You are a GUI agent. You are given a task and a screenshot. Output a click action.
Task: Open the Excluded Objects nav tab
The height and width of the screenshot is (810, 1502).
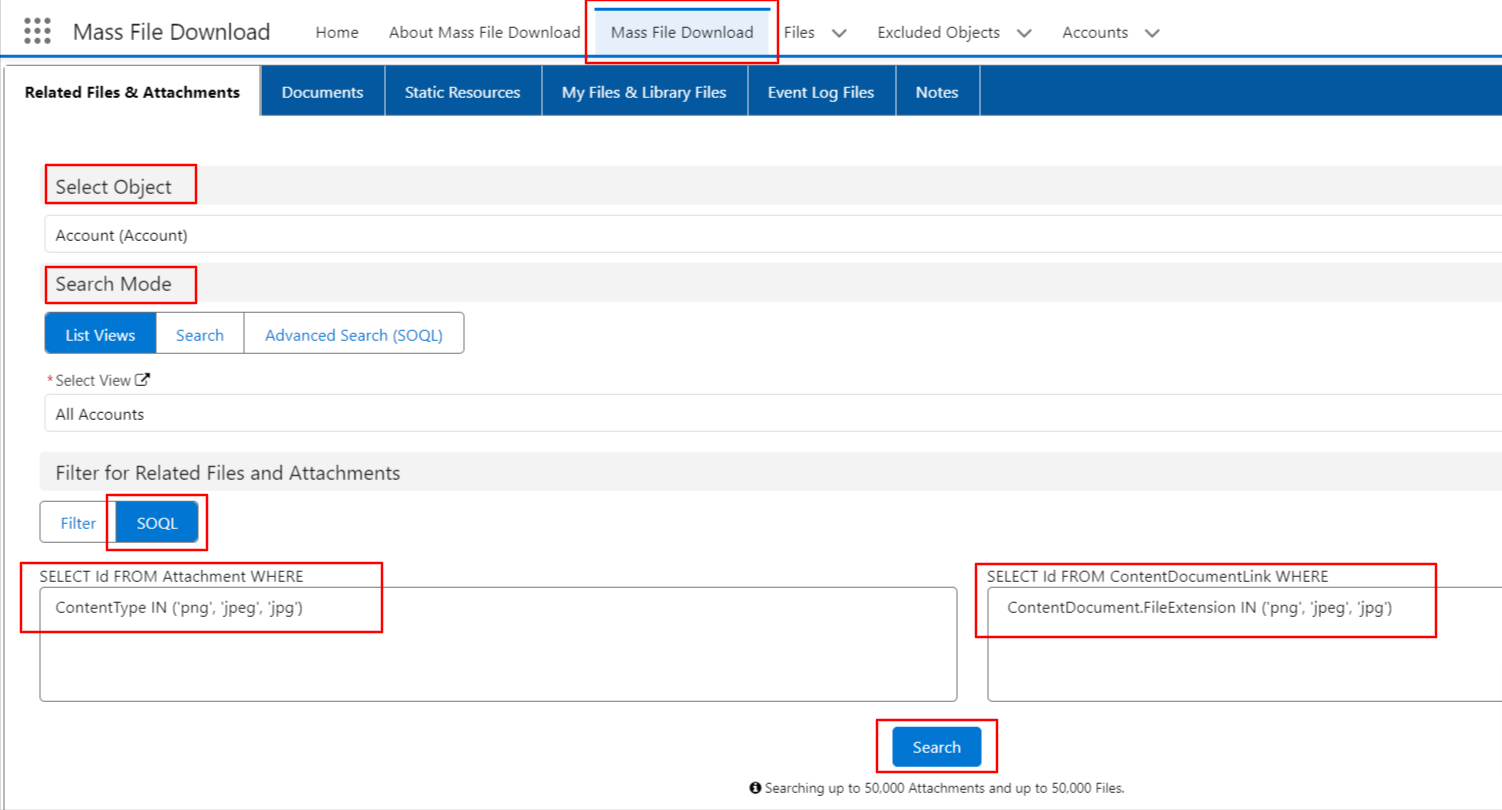[938, 32]
